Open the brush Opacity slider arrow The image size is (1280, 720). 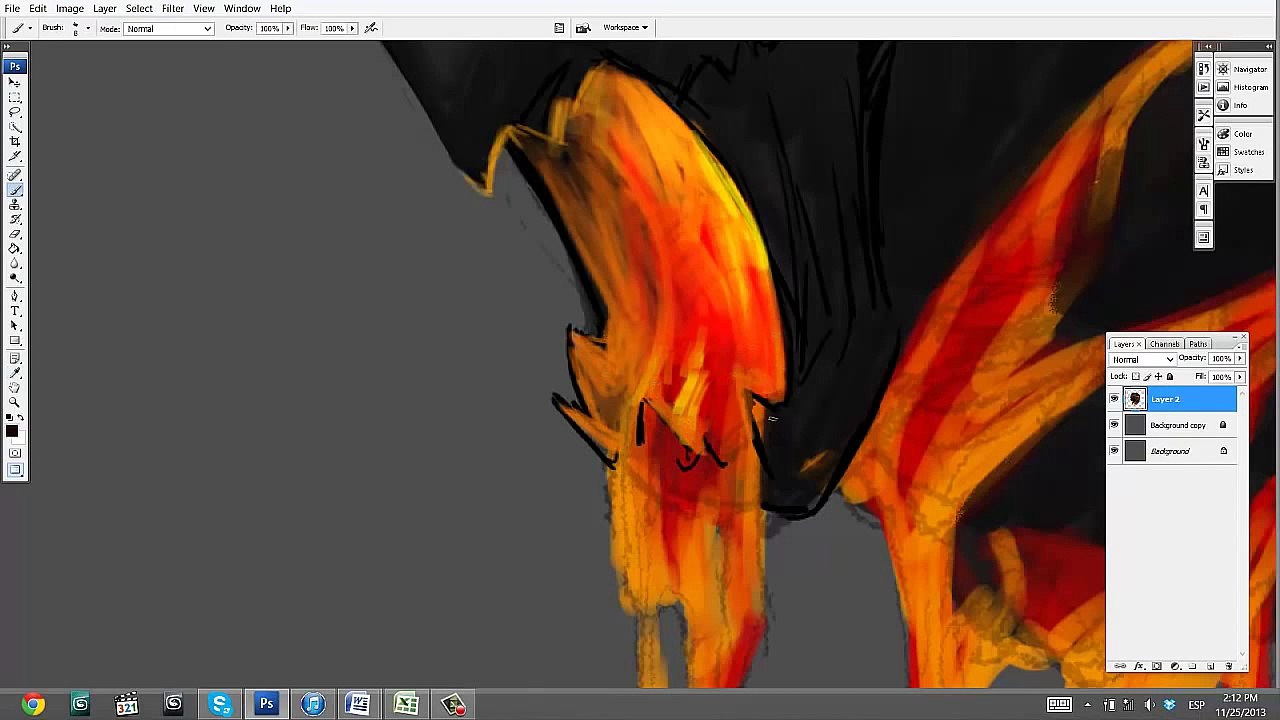point(288,28)
